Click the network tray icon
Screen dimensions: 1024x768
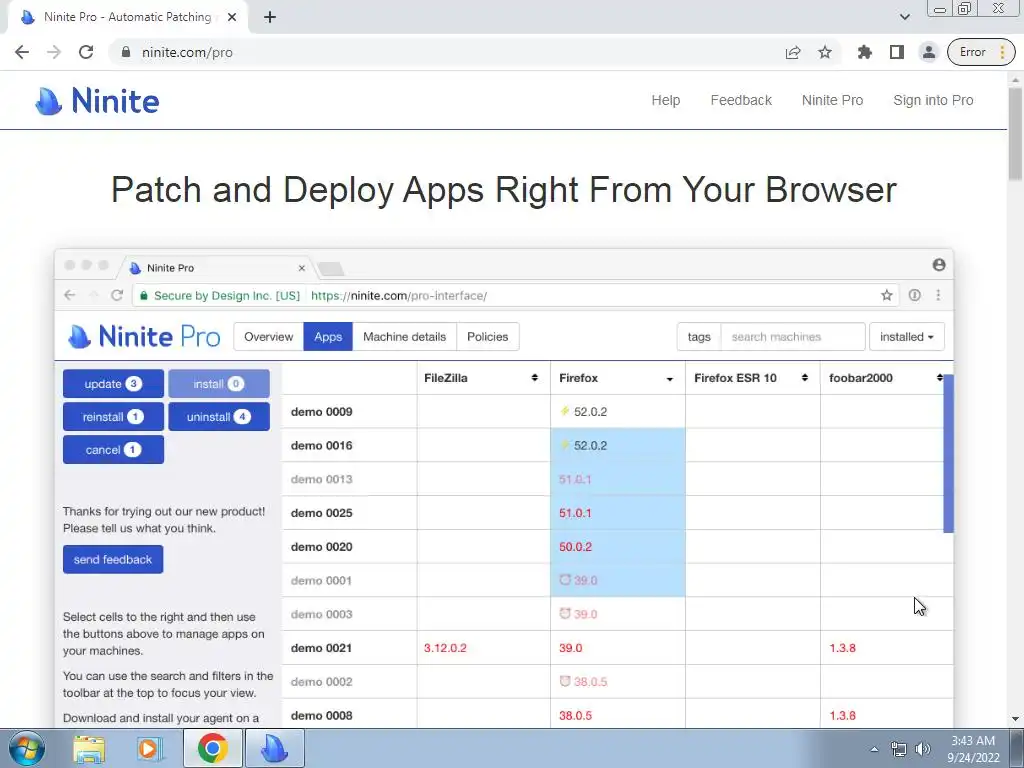[899, 749]
